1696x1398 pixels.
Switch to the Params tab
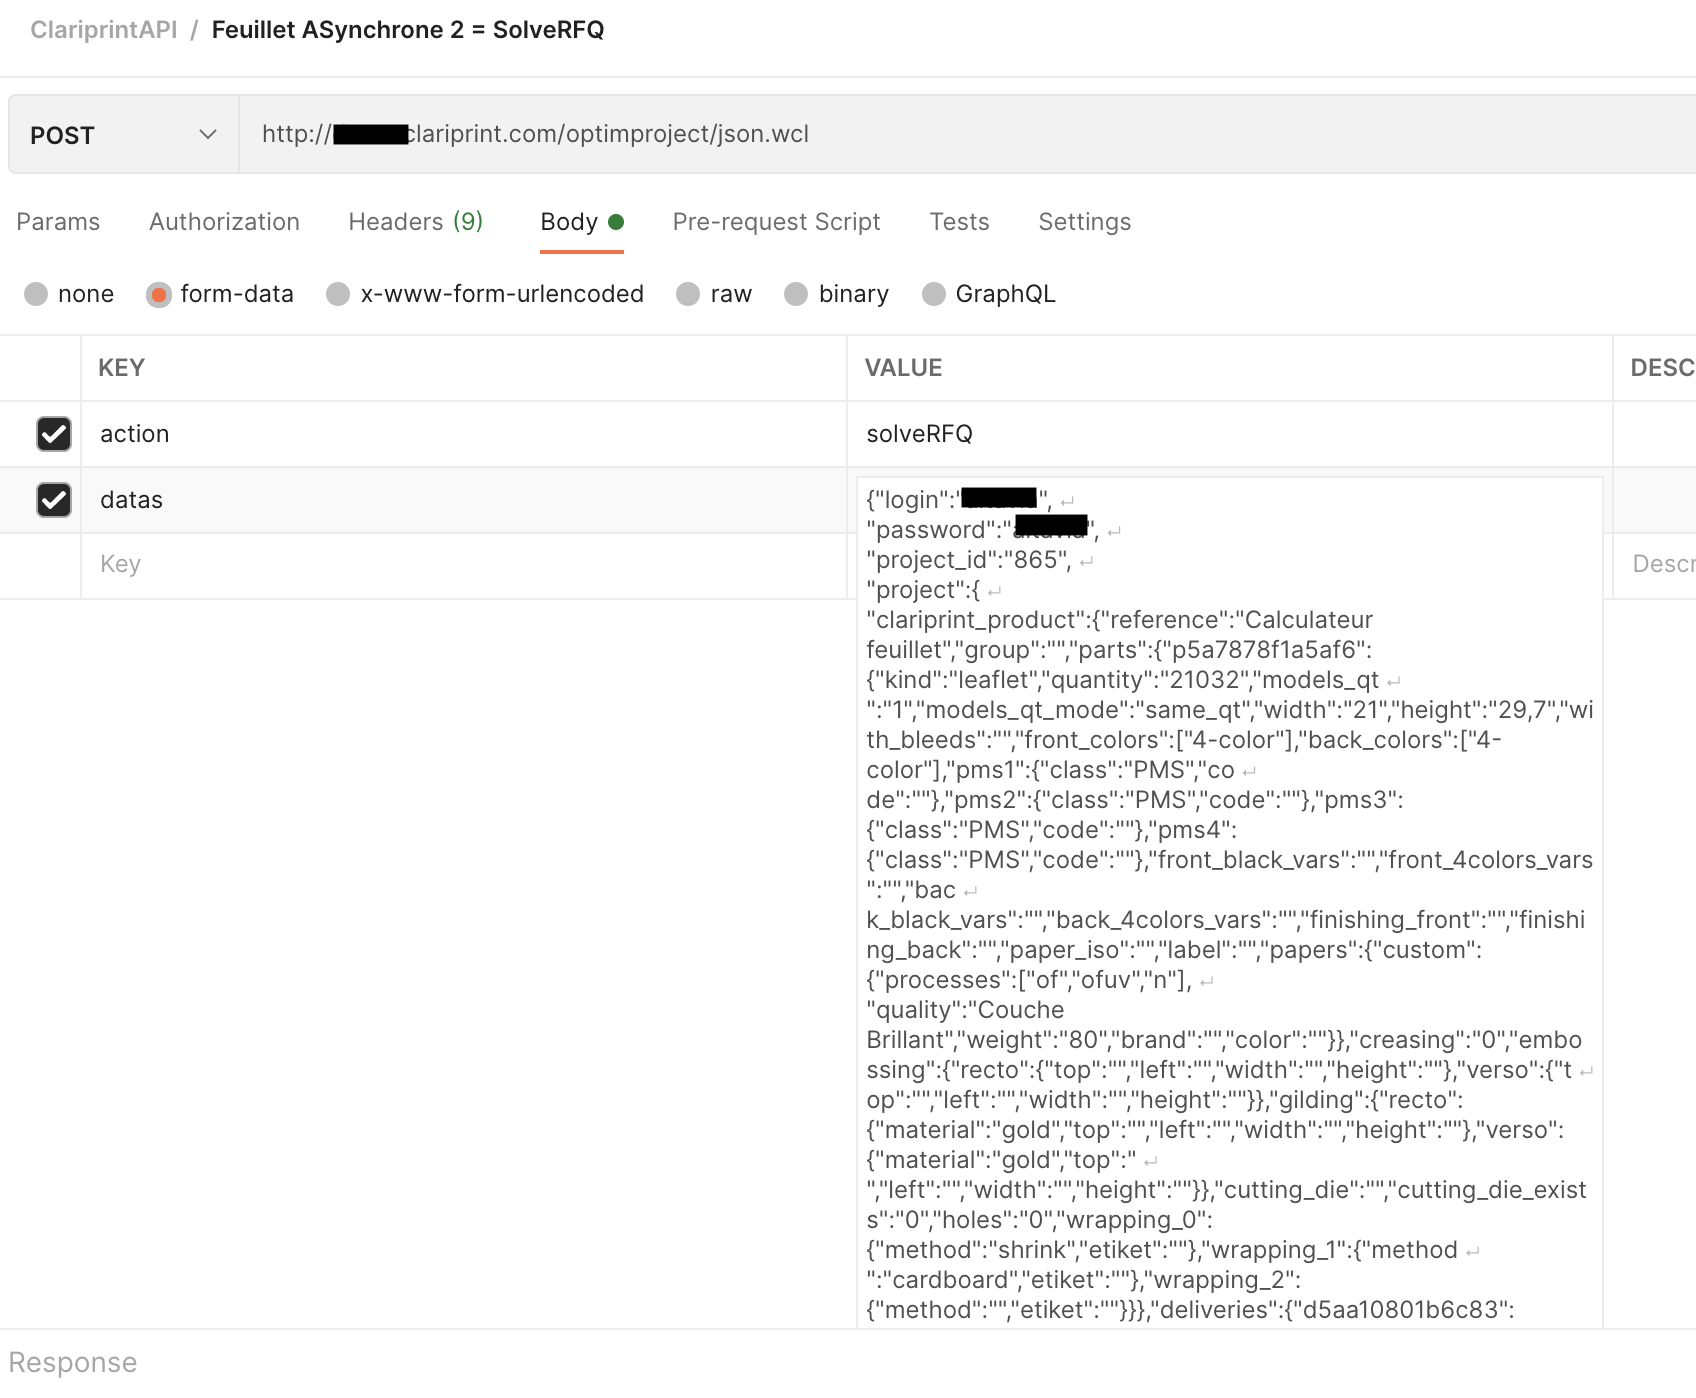pos(58,222)
